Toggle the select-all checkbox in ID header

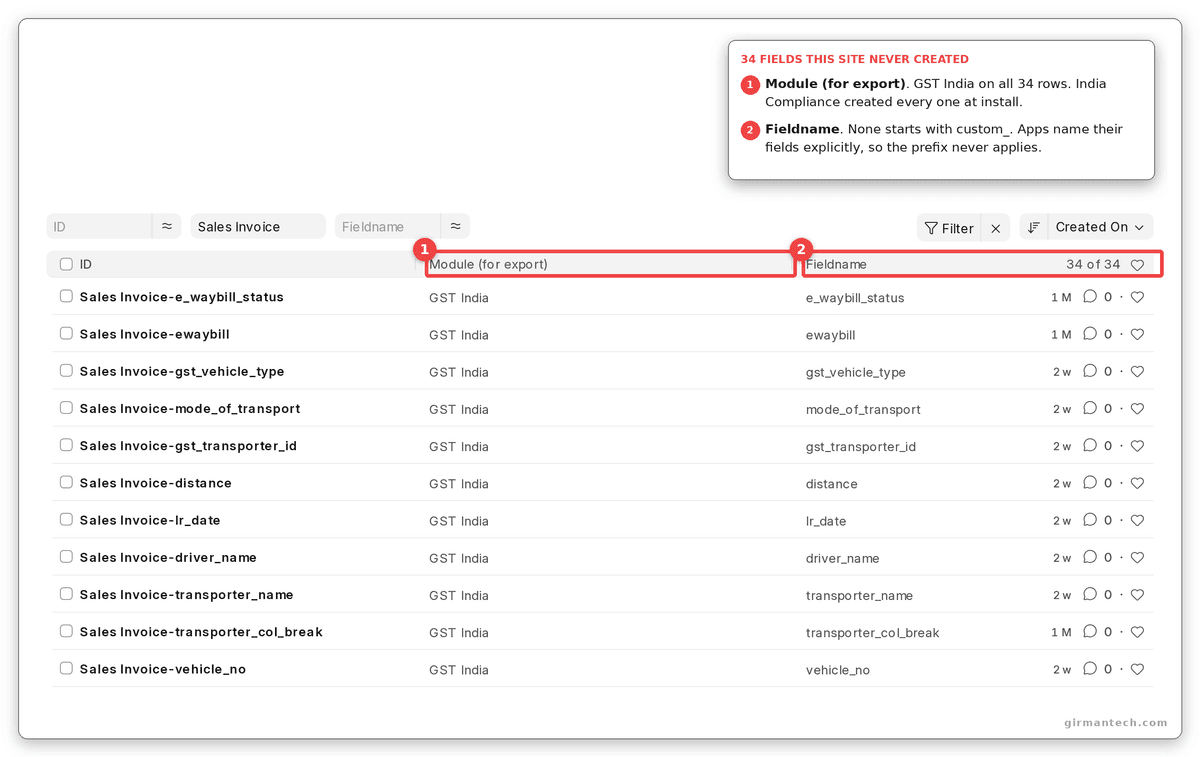[66, 264]
